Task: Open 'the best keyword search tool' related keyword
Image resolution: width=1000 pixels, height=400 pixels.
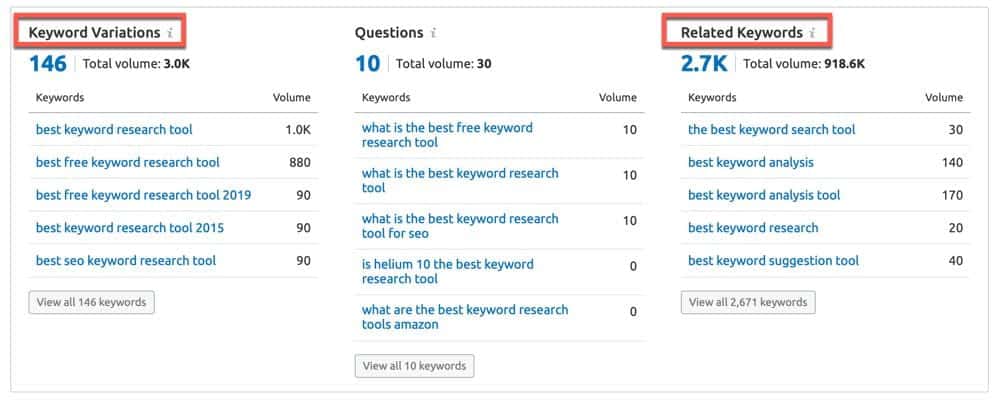Action: pos(771,130)
